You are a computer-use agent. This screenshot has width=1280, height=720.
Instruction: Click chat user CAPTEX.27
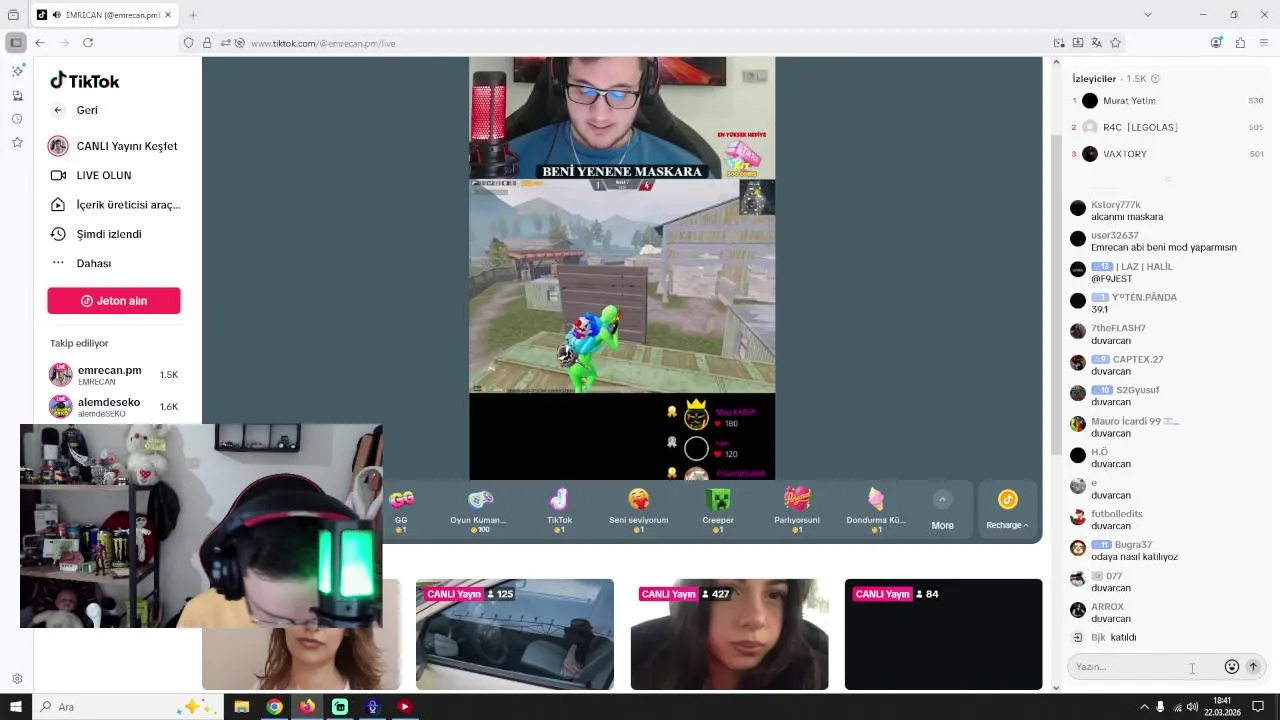tap(1138, 359)
